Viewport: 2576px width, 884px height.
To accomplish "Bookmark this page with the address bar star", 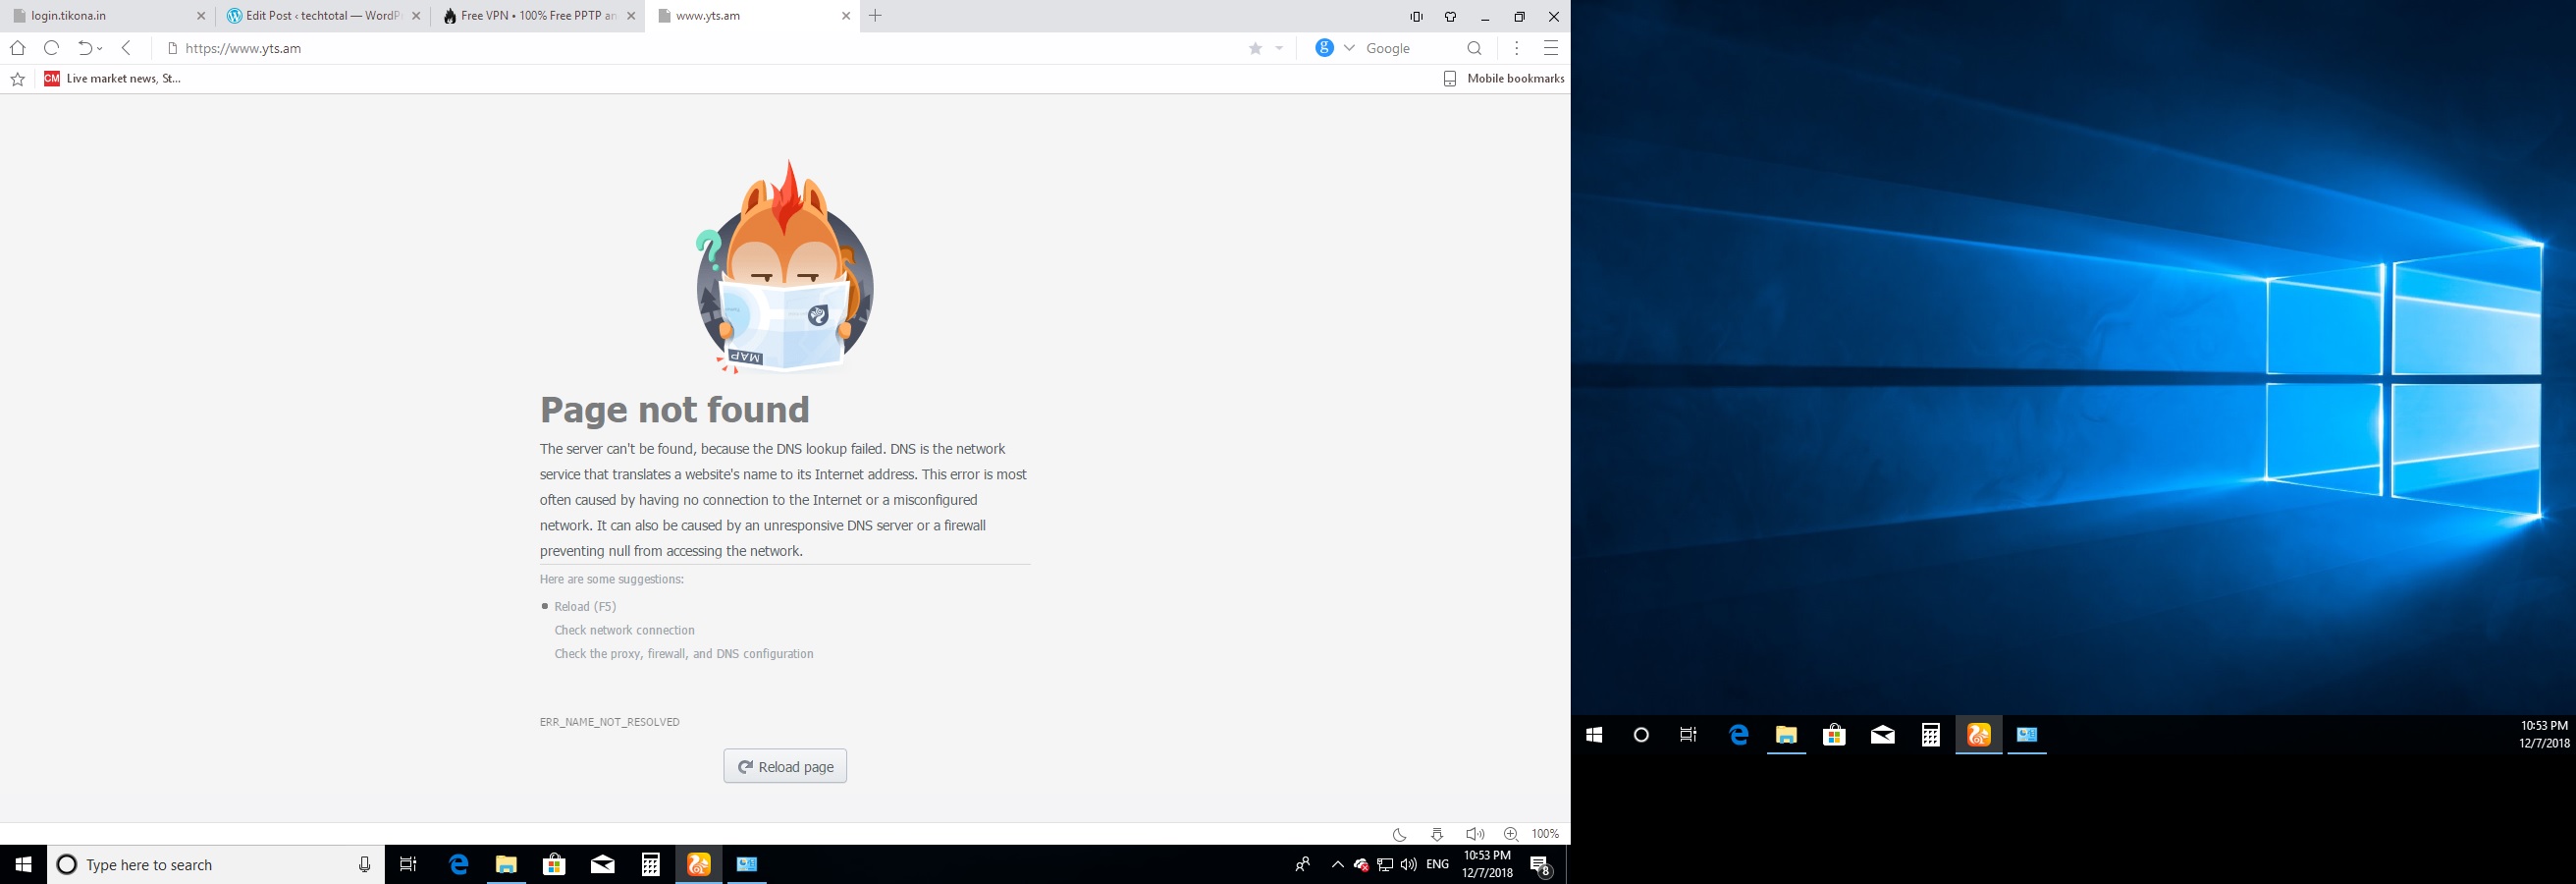I will [1255, 48].
